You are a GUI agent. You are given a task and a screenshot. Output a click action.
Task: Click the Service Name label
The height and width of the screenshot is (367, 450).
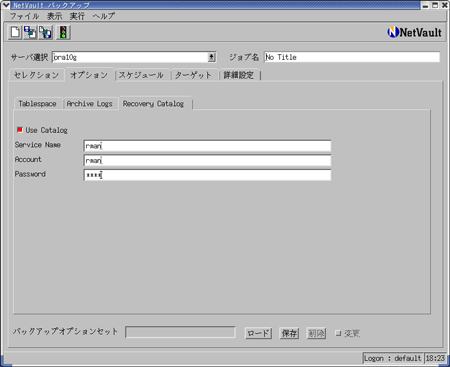[38, 145]
